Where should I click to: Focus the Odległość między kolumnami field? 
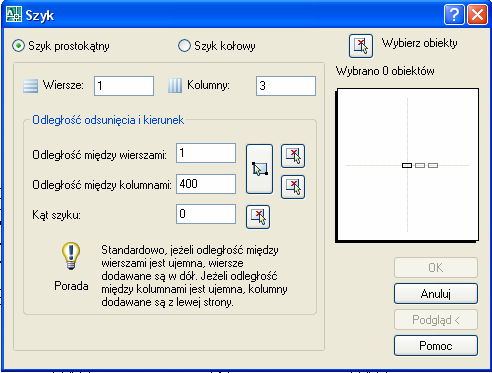point(206,184)
